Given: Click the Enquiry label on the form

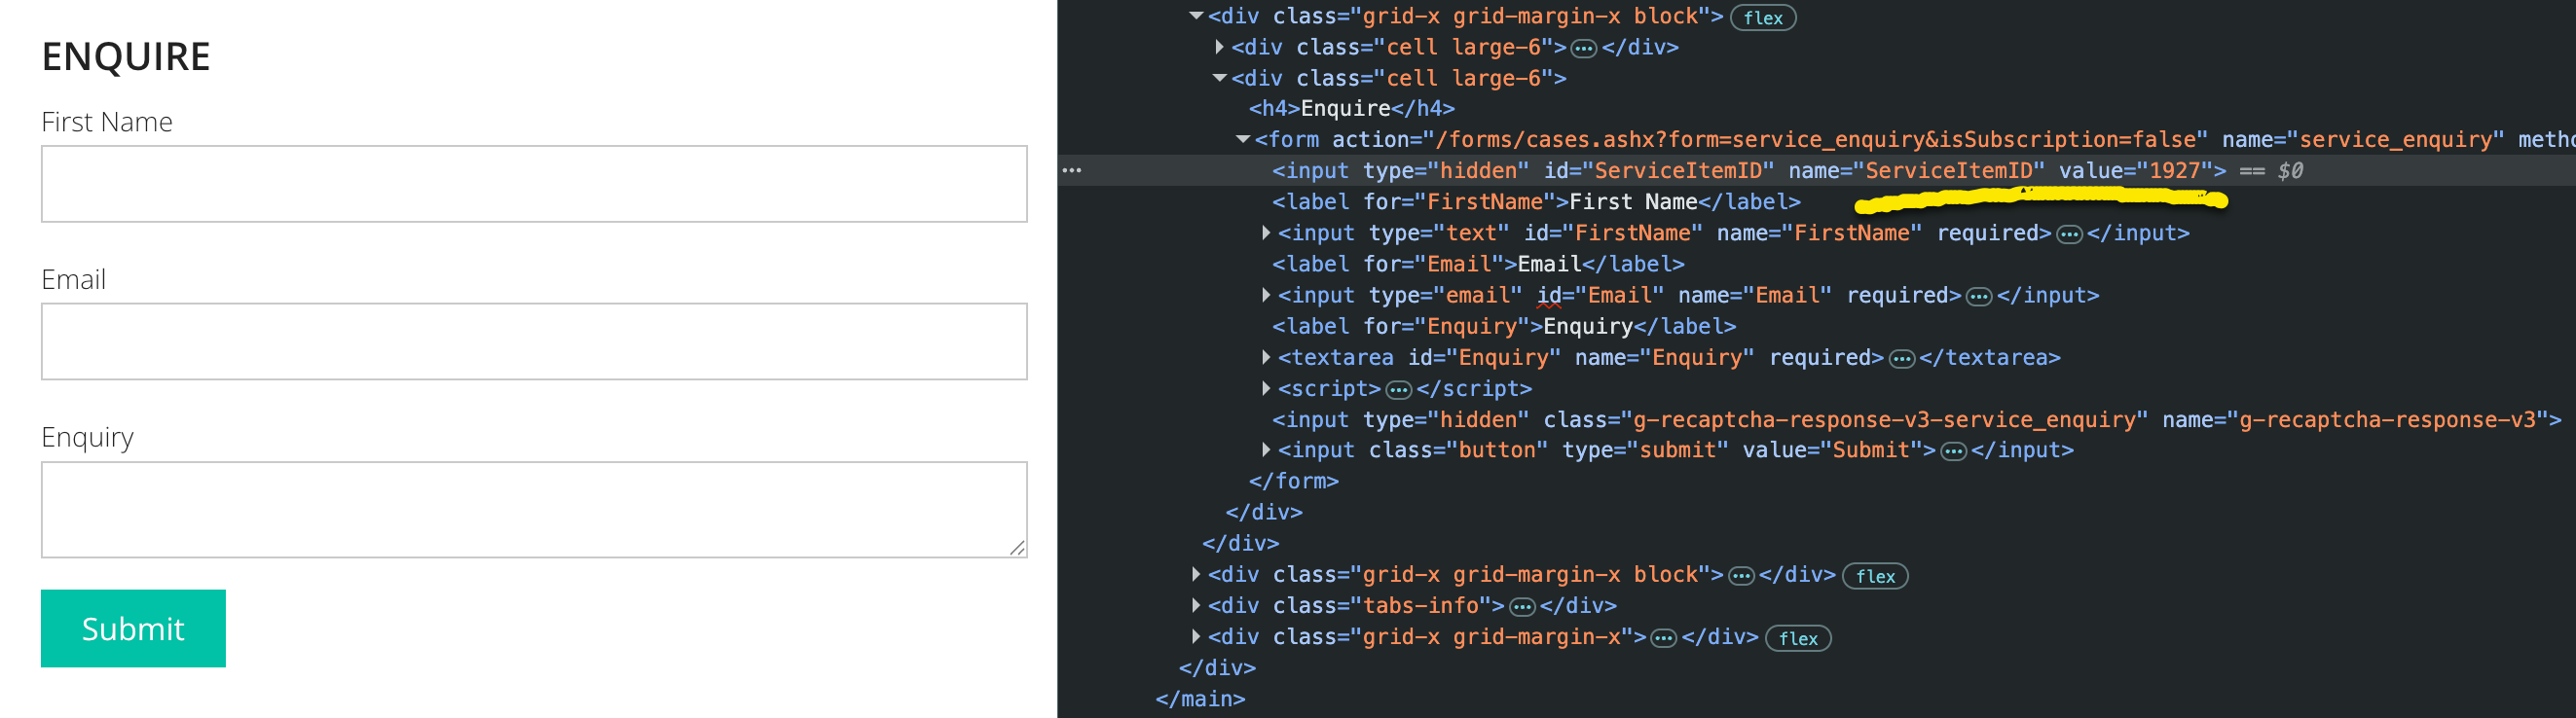Looking at the screenshot, I should pos(87,438).
